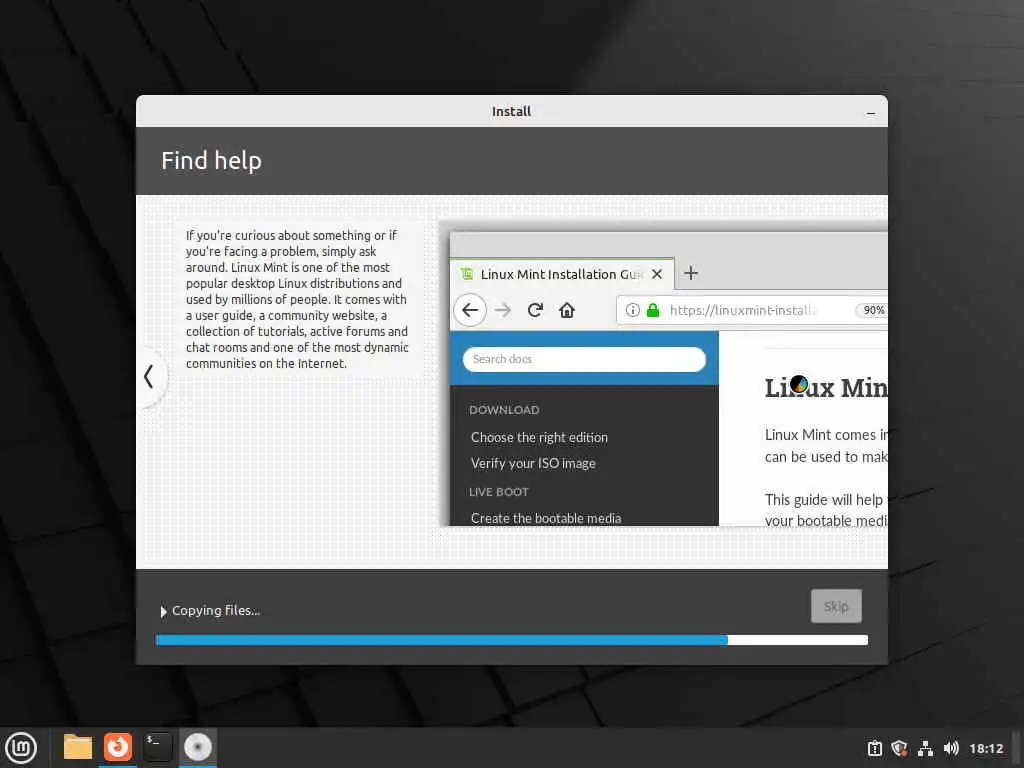Launch Firefox from the taskbar
This screenshot has height=768, width=1024.
coord(118,747)
